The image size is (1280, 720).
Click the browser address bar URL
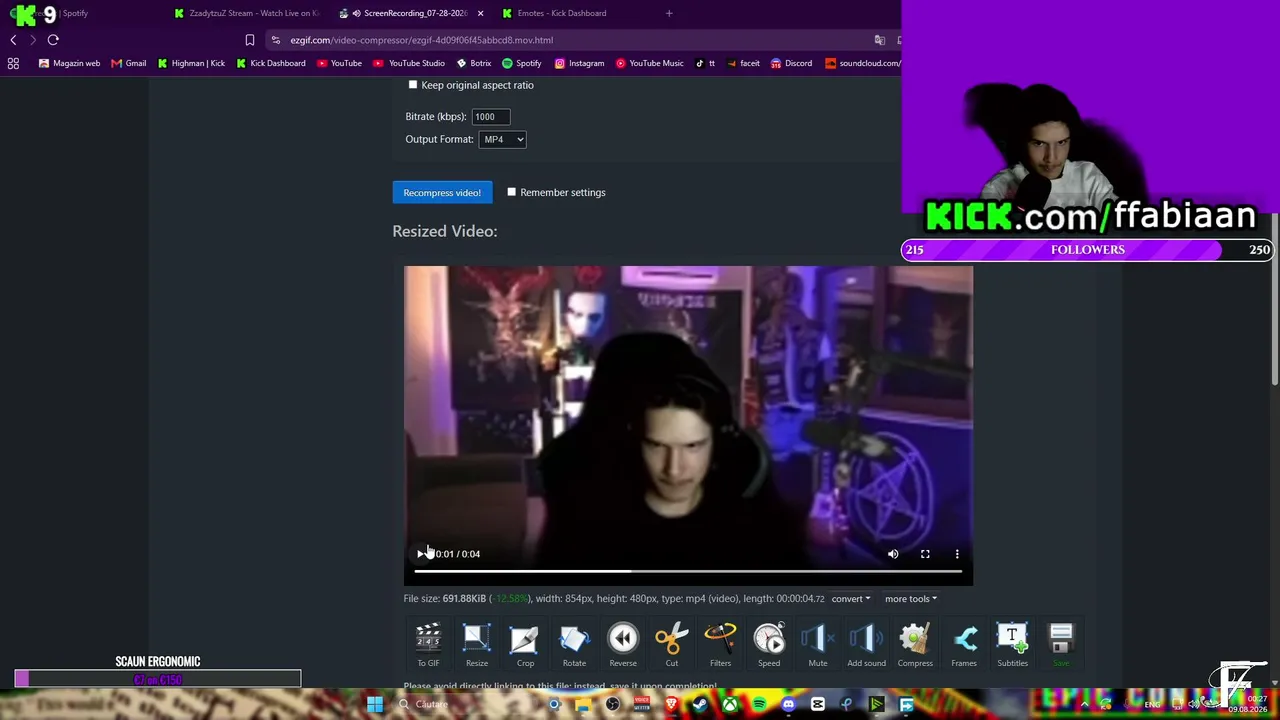pyautogui.click(x=422, y=40)
